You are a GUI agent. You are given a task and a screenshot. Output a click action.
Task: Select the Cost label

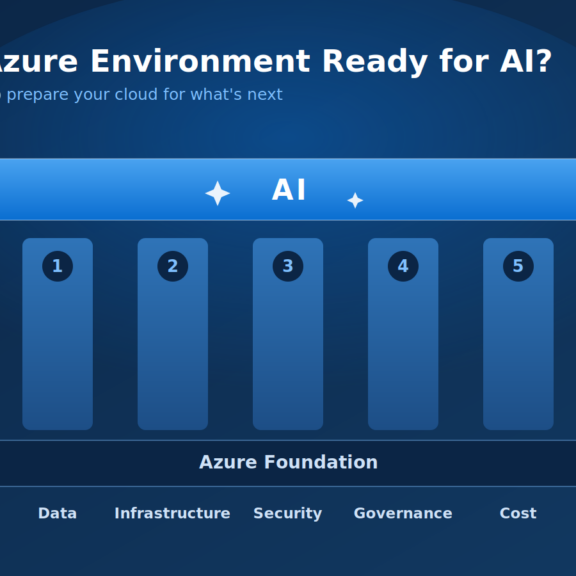point(518,513)
